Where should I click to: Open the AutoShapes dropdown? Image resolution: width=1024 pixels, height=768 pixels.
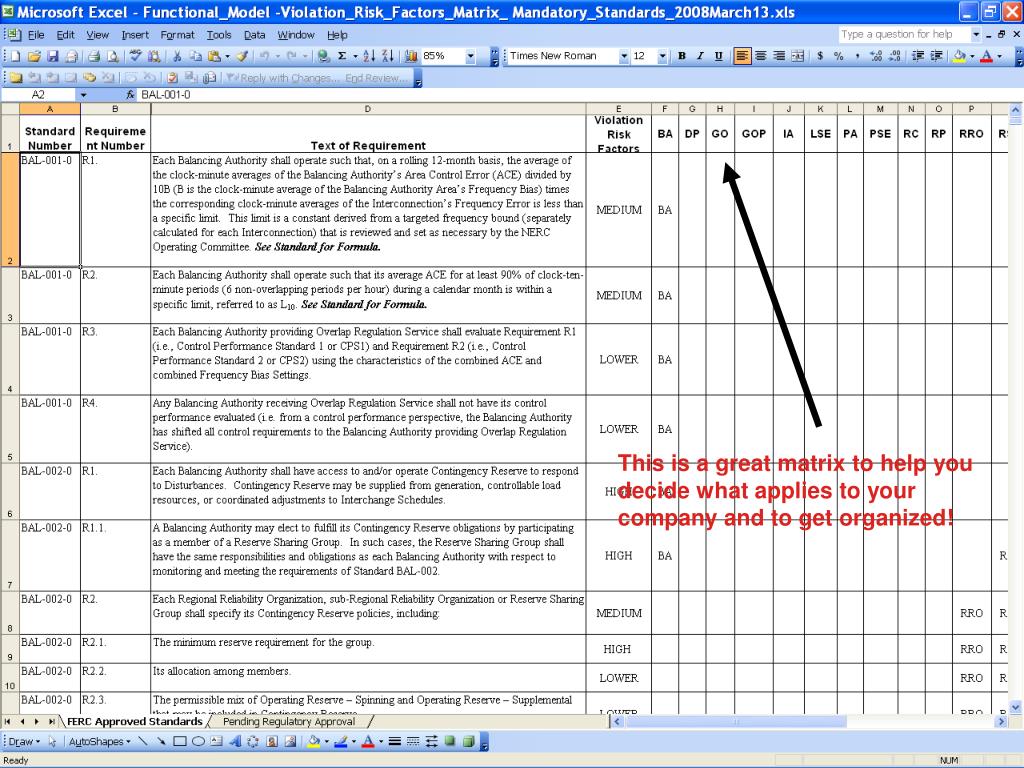(x=99, y=741)
